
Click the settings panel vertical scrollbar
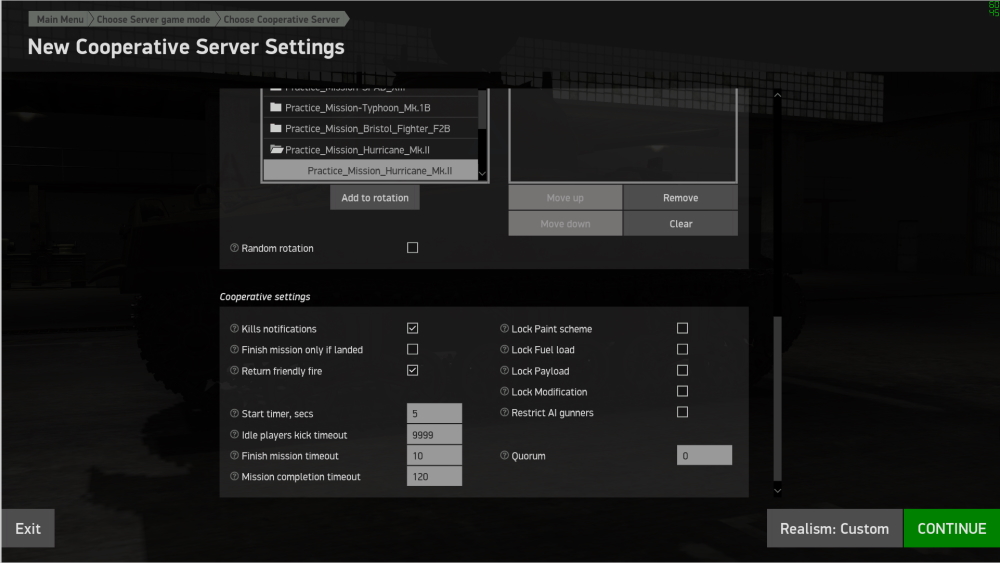click(777, 398)
